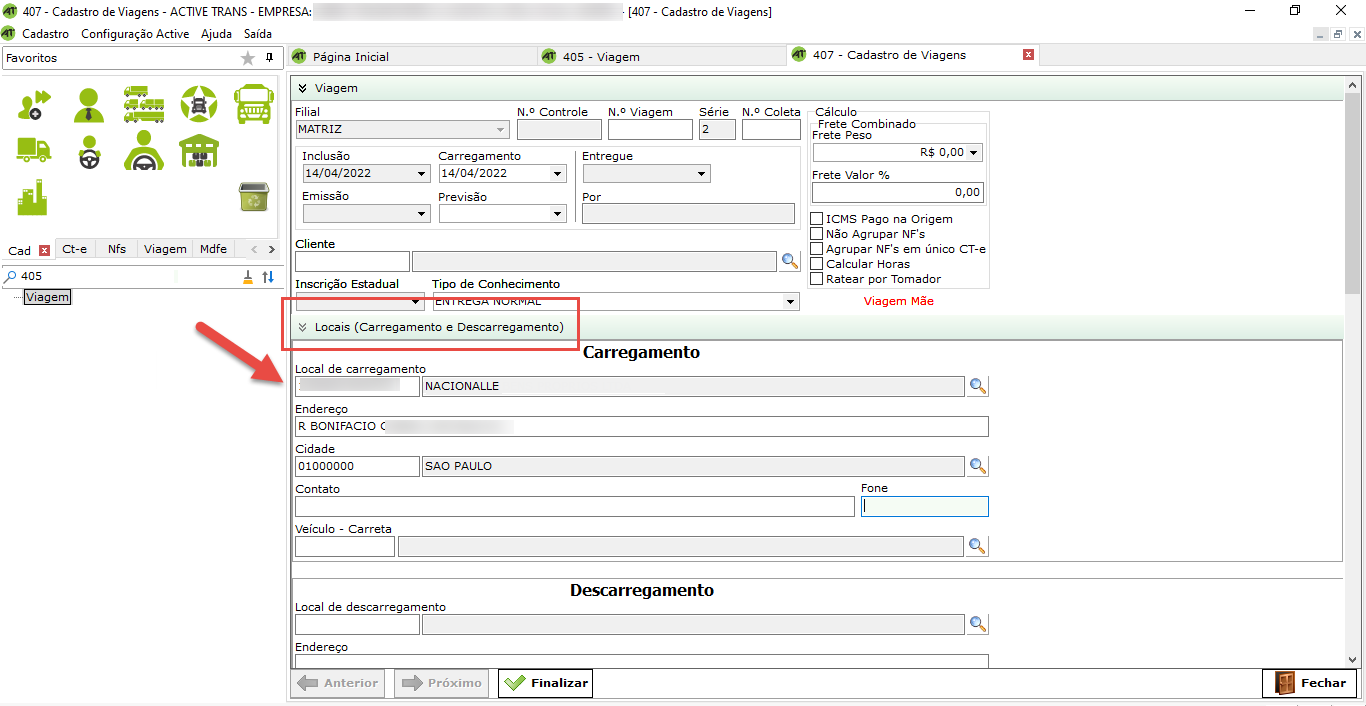The image size is (1366, 706).
Task: Open the Tipo de Conhecimento dropdown
Action: (x=790, y=302)
